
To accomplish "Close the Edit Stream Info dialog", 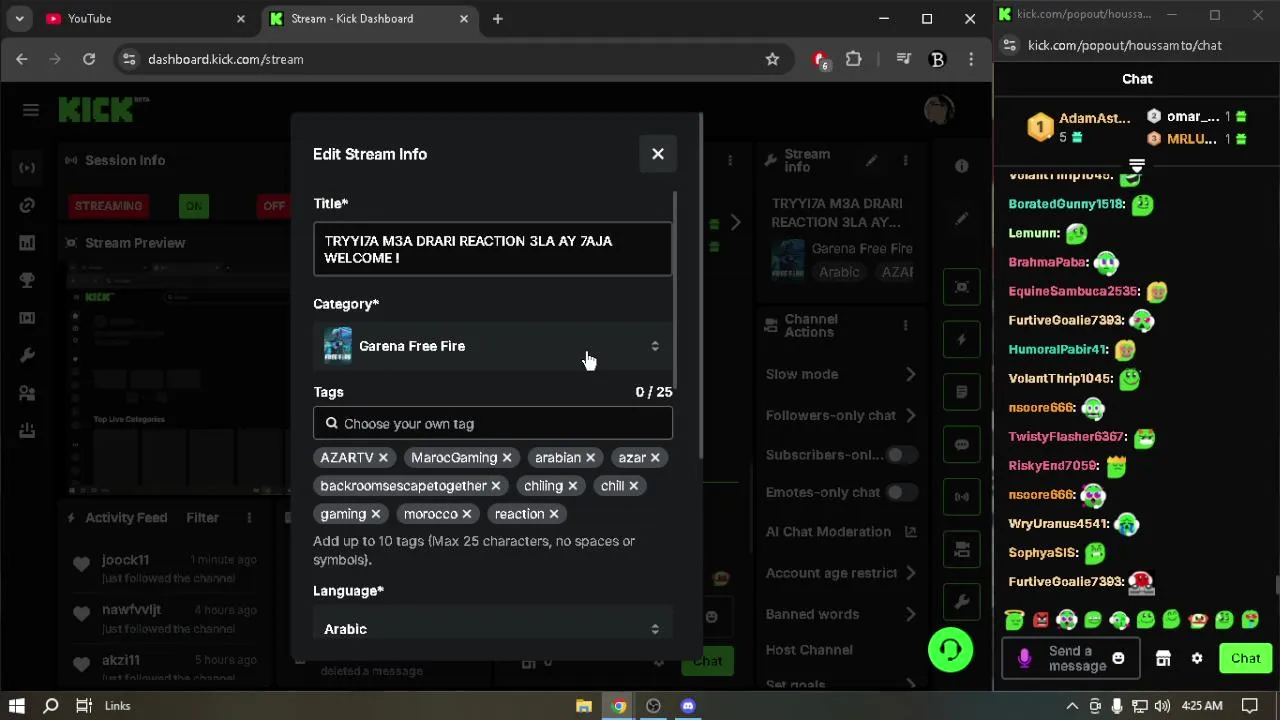I will click(x=658, y=154).
